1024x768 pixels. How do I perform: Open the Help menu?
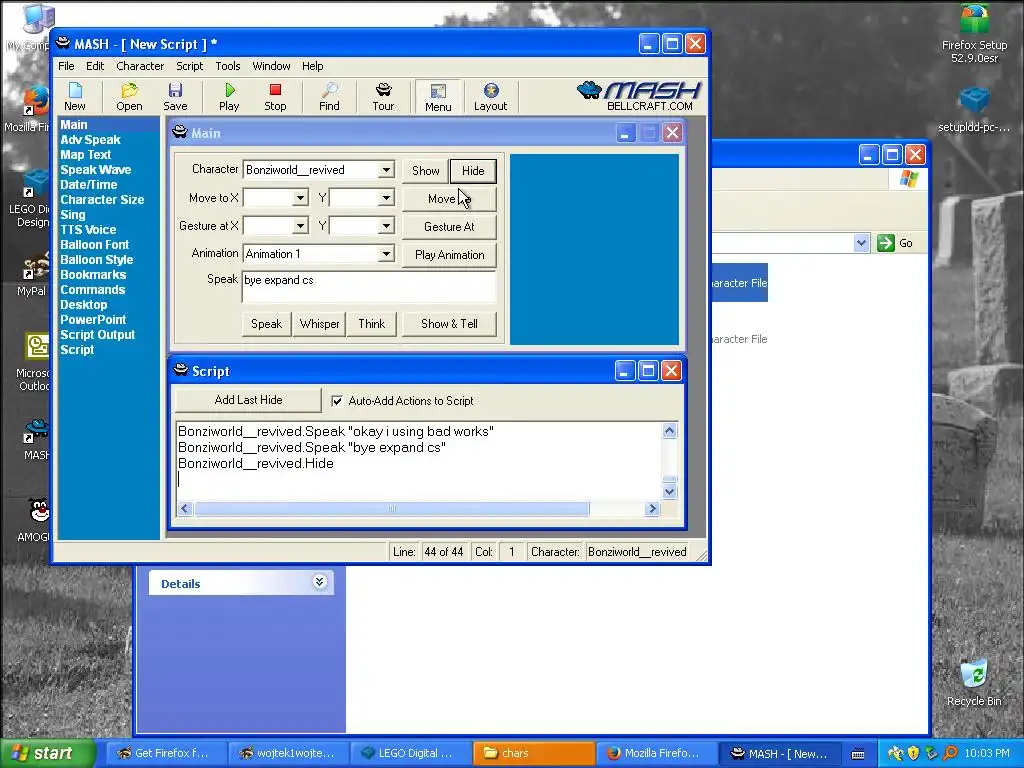312,66
